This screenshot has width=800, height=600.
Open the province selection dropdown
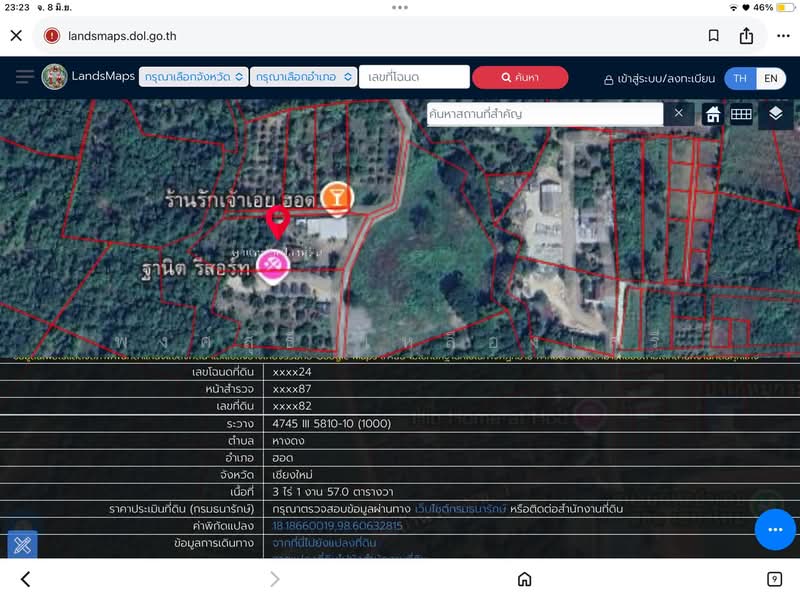click(193, 77)
